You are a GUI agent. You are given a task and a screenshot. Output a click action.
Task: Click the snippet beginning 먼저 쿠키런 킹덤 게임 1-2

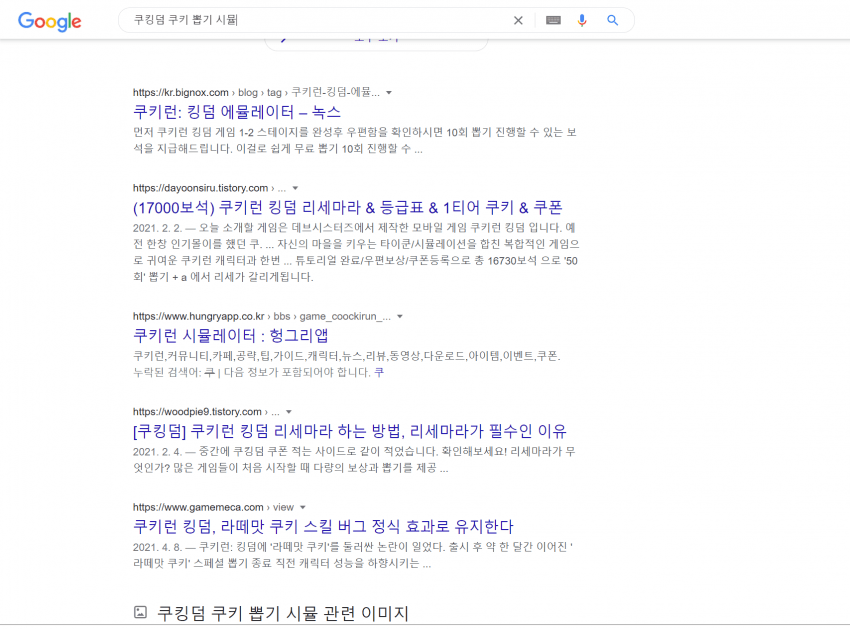pyautogui.click(x=355, y=140)
